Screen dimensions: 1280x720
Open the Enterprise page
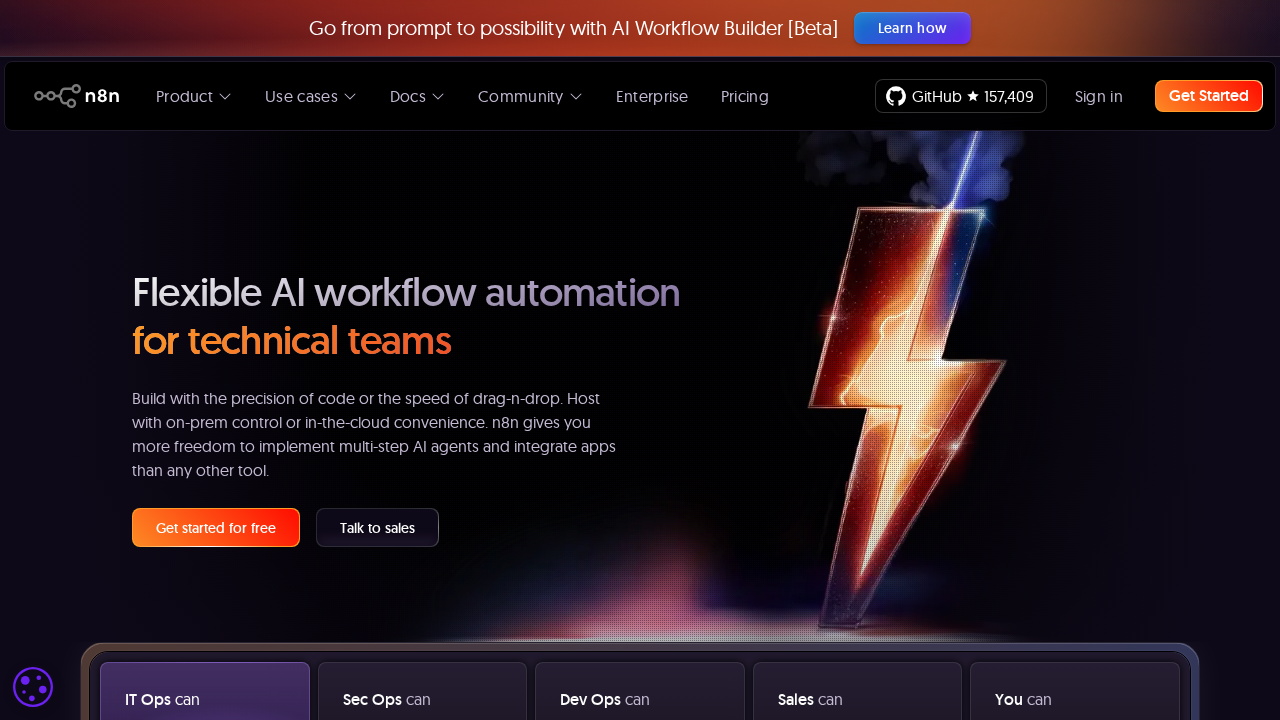(652, 96)
